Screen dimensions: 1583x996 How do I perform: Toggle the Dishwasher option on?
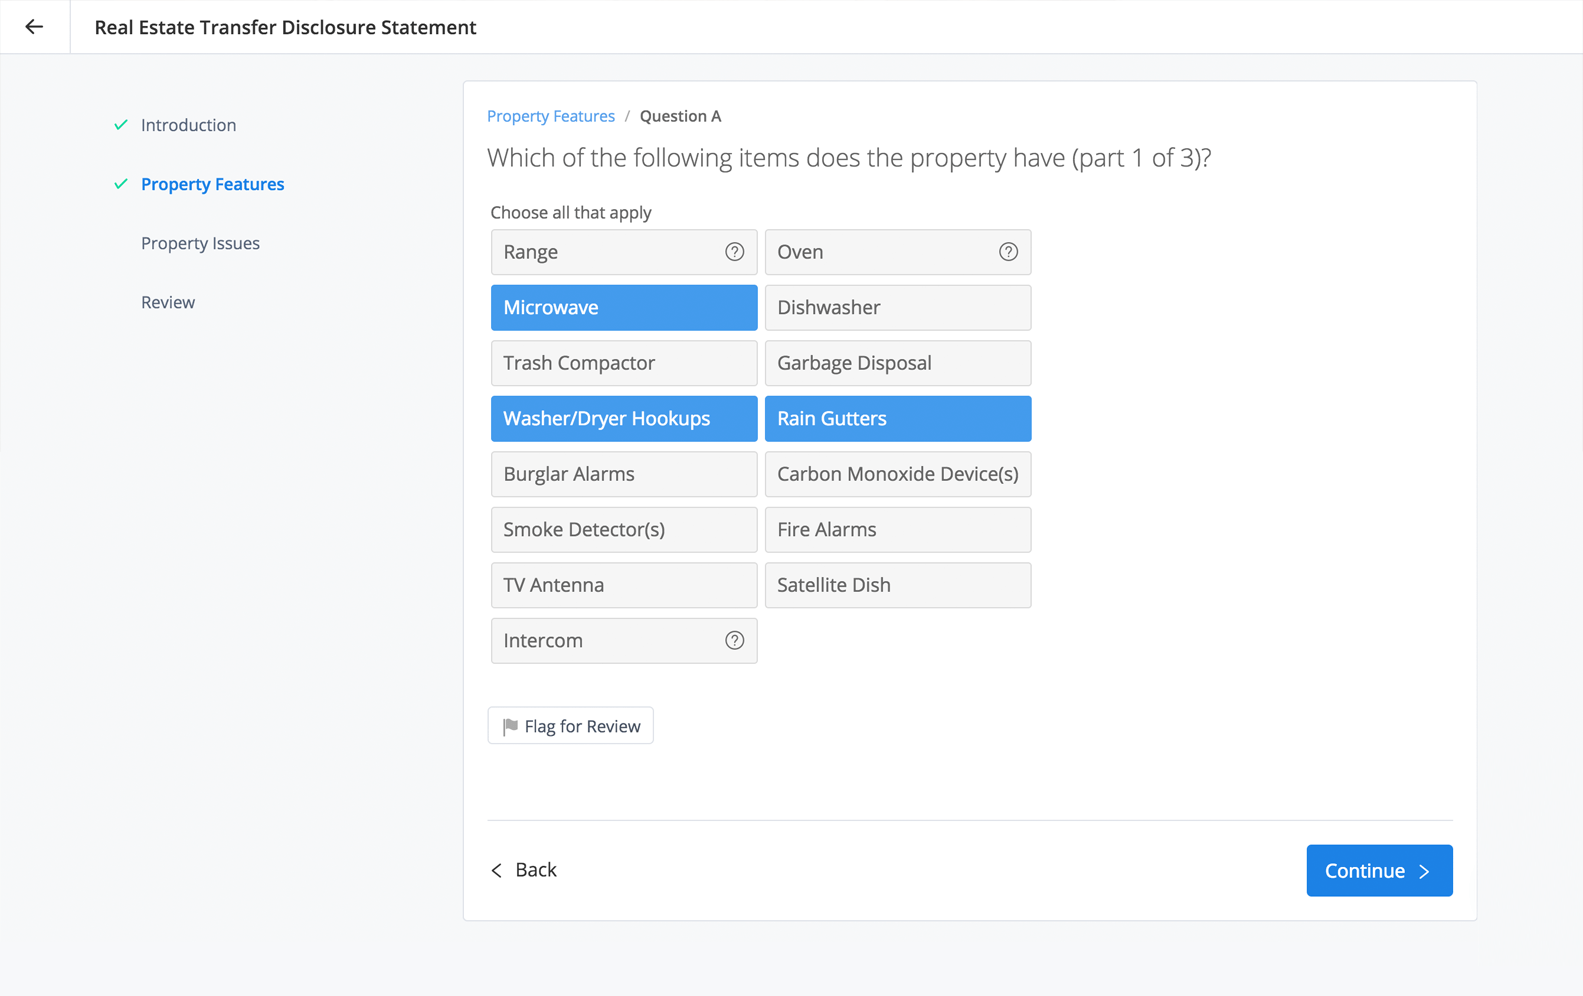pyautogui.click(x=897, y=308)
